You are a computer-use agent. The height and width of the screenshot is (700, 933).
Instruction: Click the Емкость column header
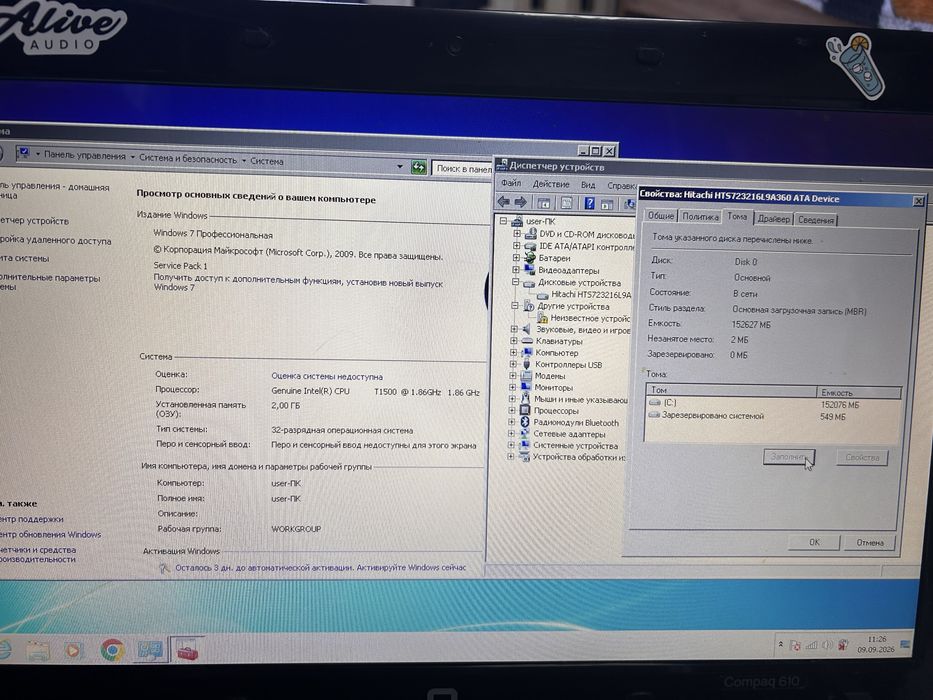pyautogui.click(x=859, y=392)
